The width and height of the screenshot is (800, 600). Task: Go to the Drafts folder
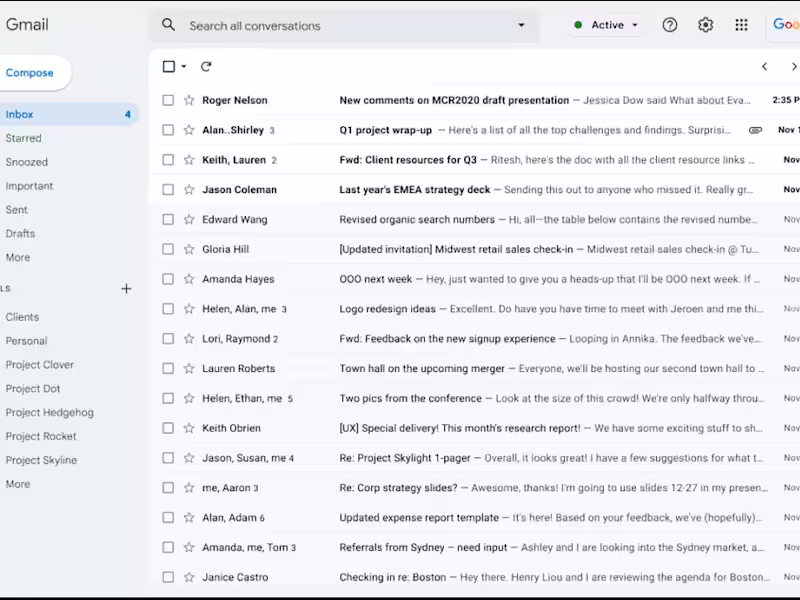tap(21, 234)
